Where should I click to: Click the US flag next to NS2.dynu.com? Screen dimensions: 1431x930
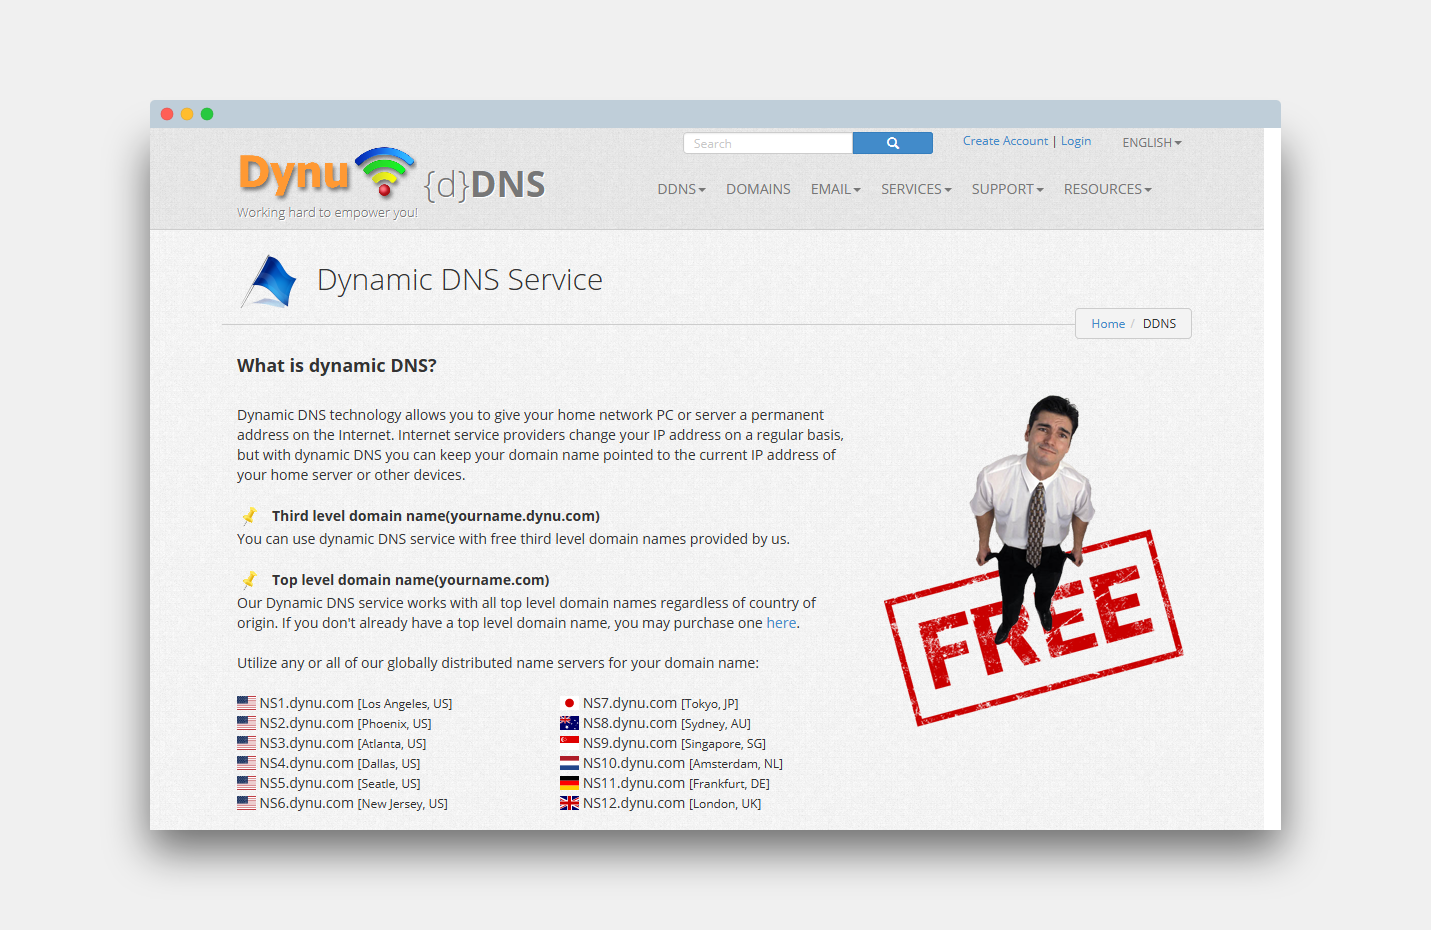[x=246, y=723]
